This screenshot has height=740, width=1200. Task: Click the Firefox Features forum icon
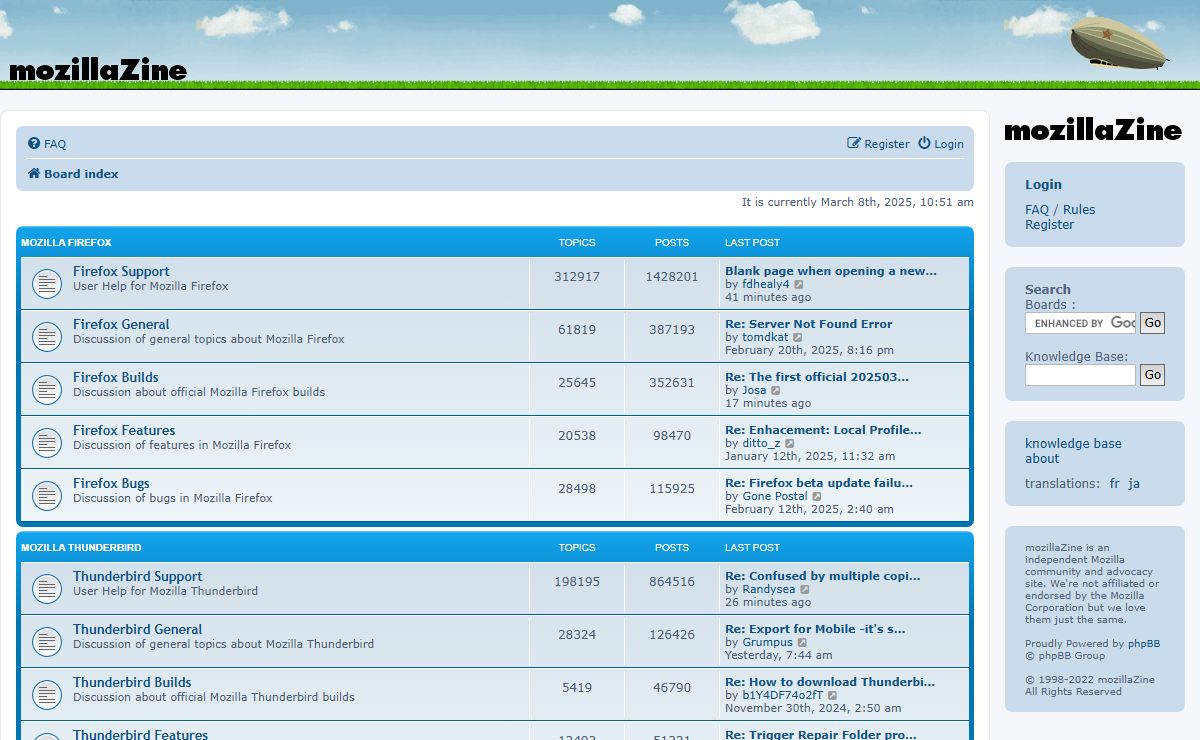(47, 443)
